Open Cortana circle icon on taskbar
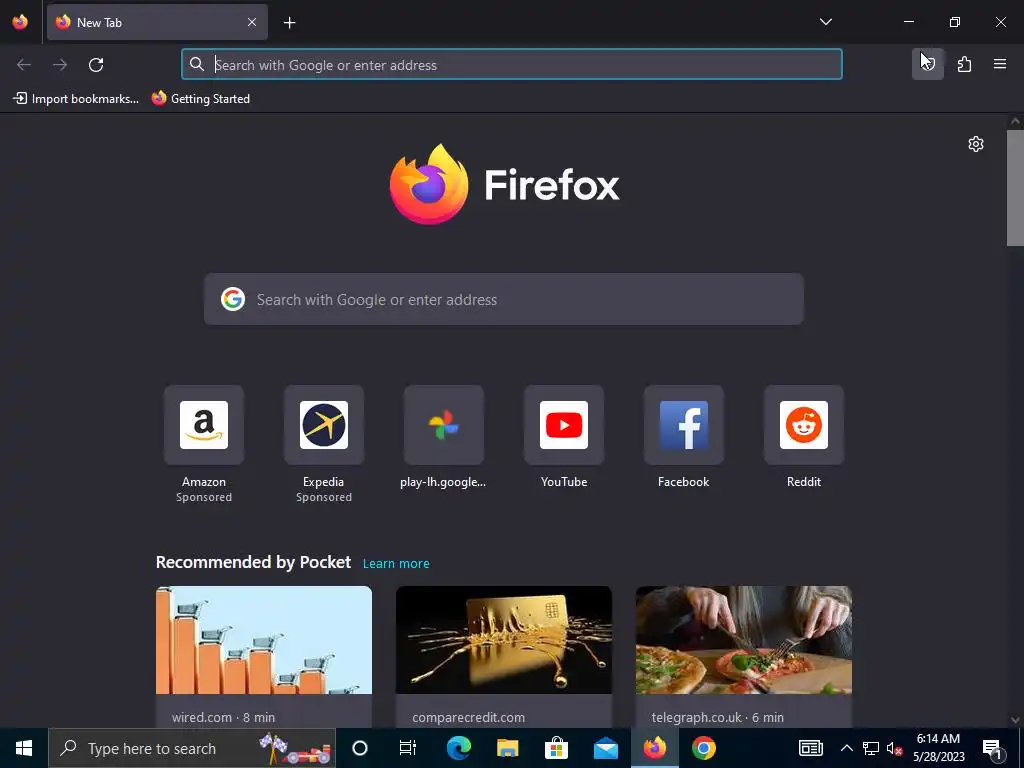Screen dimensions: 1024x768 [x=360, y=748]
